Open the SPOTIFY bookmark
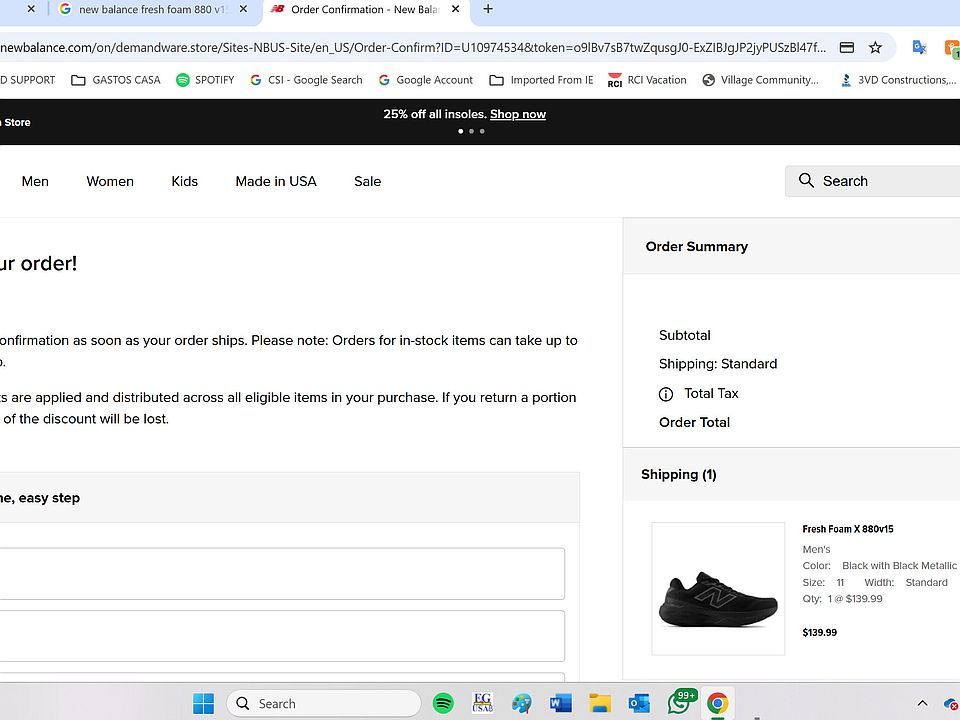This screenshot has width=960, height=720. 205,80
